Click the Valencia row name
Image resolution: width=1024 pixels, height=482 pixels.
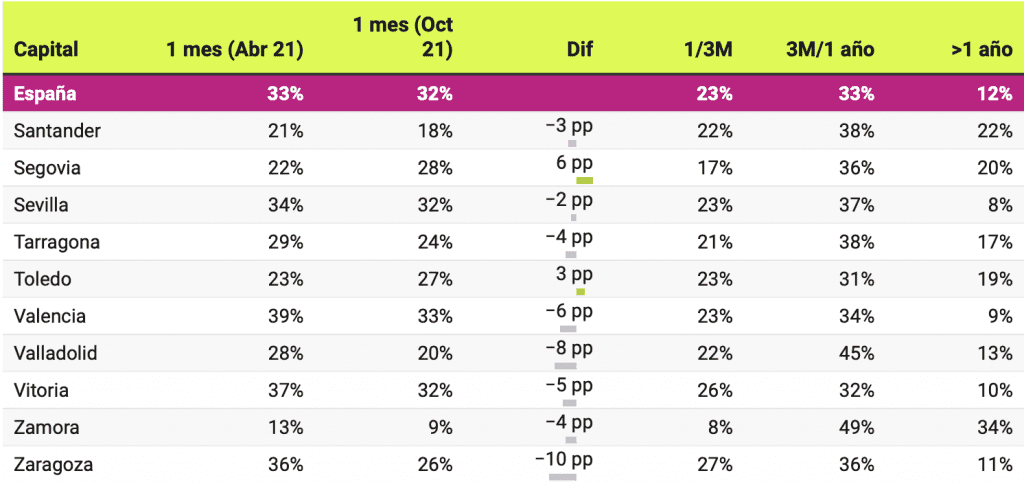point(50,316)
